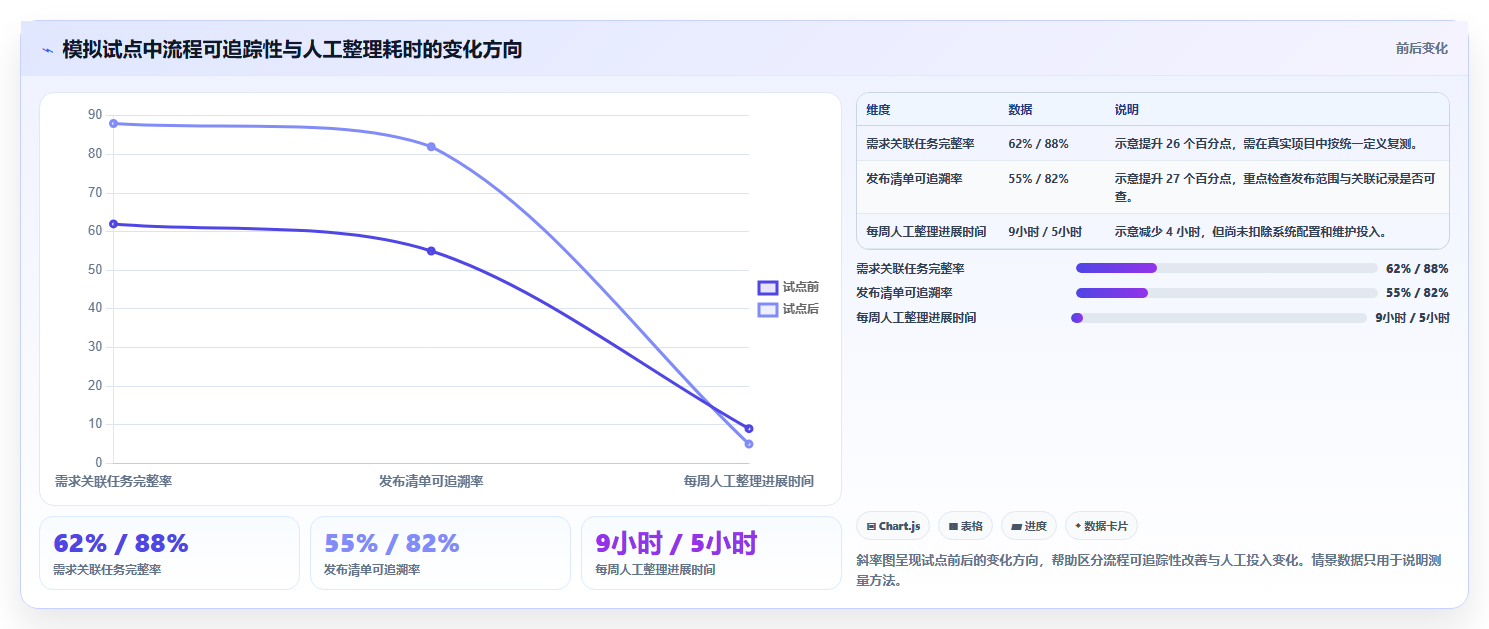
Task: Click the 试点后 data point at 5
Action: (749, 444)
